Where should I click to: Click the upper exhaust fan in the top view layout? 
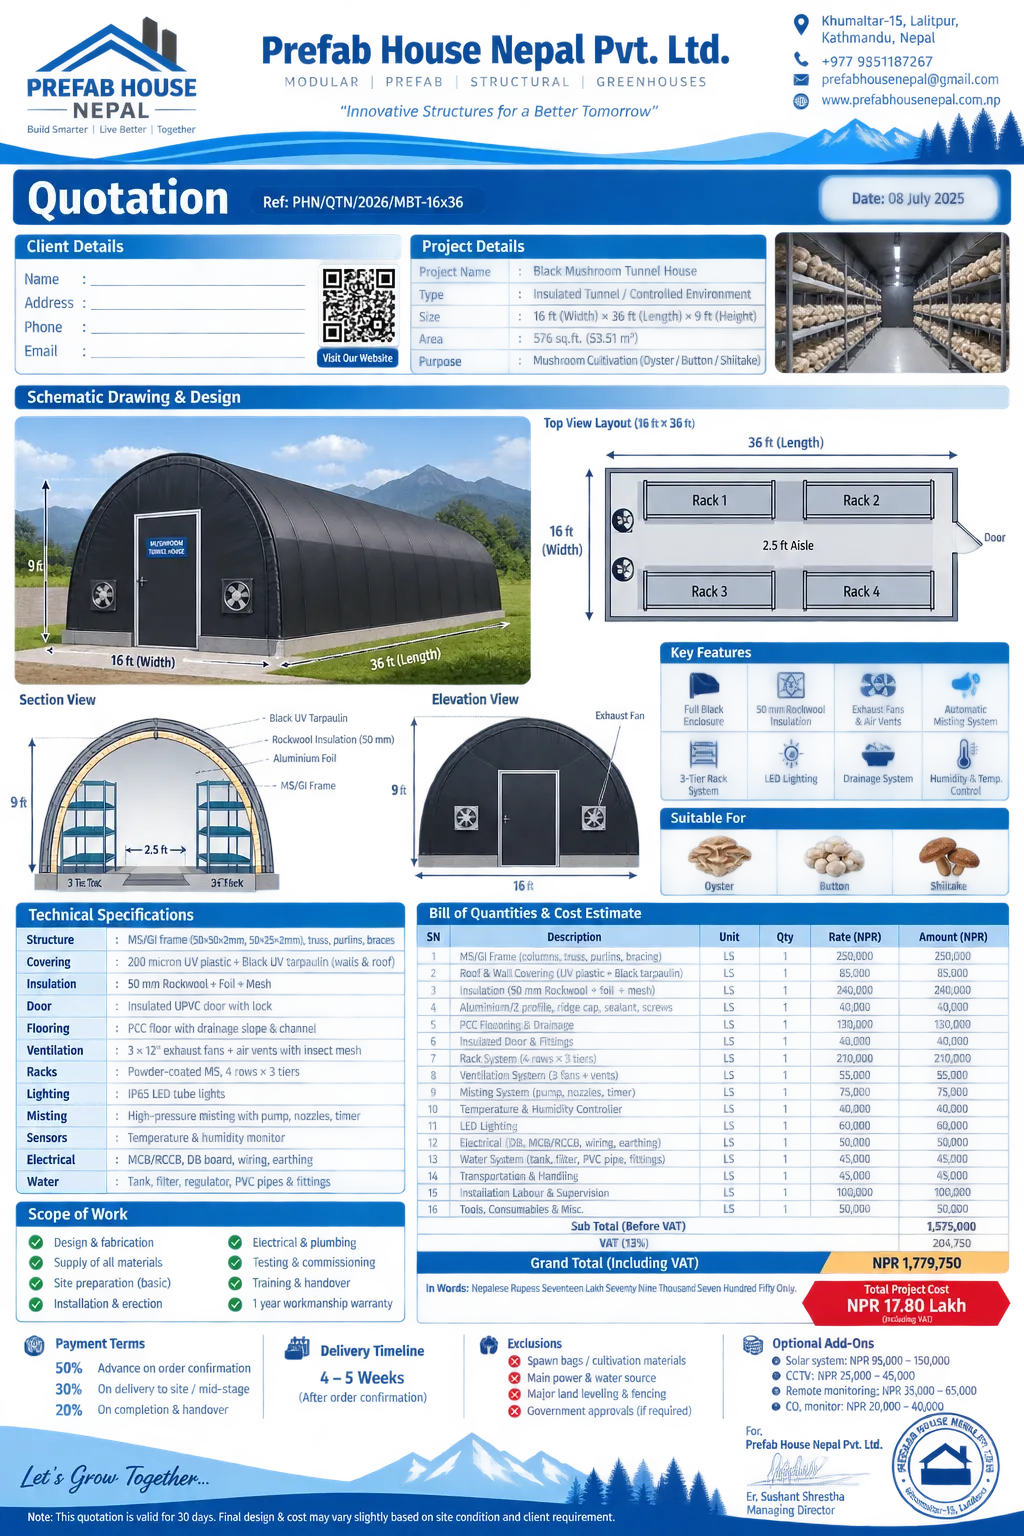[x=623, y=520]
